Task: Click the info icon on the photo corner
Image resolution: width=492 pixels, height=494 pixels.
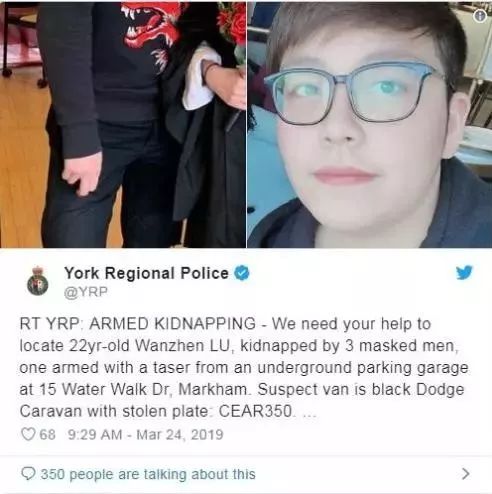Action: (480, 16)
